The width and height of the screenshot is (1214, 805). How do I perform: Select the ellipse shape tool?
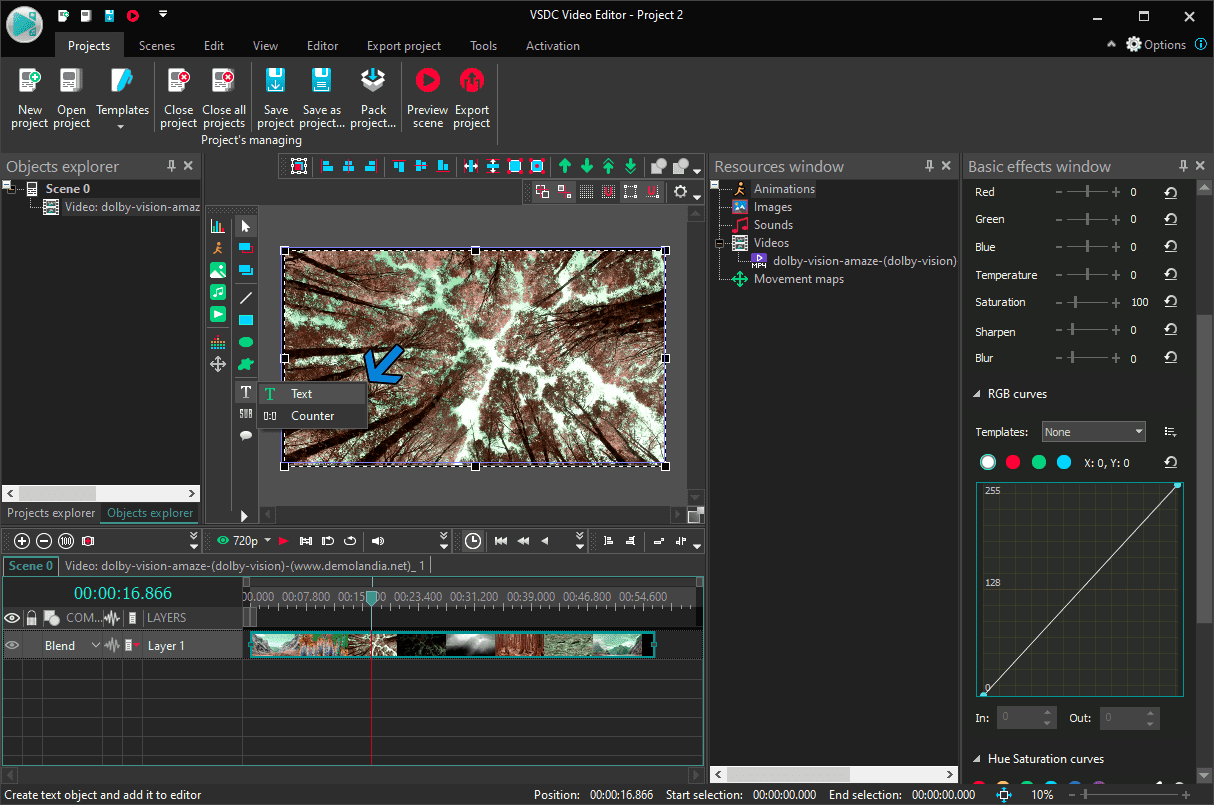click(245, 342)
